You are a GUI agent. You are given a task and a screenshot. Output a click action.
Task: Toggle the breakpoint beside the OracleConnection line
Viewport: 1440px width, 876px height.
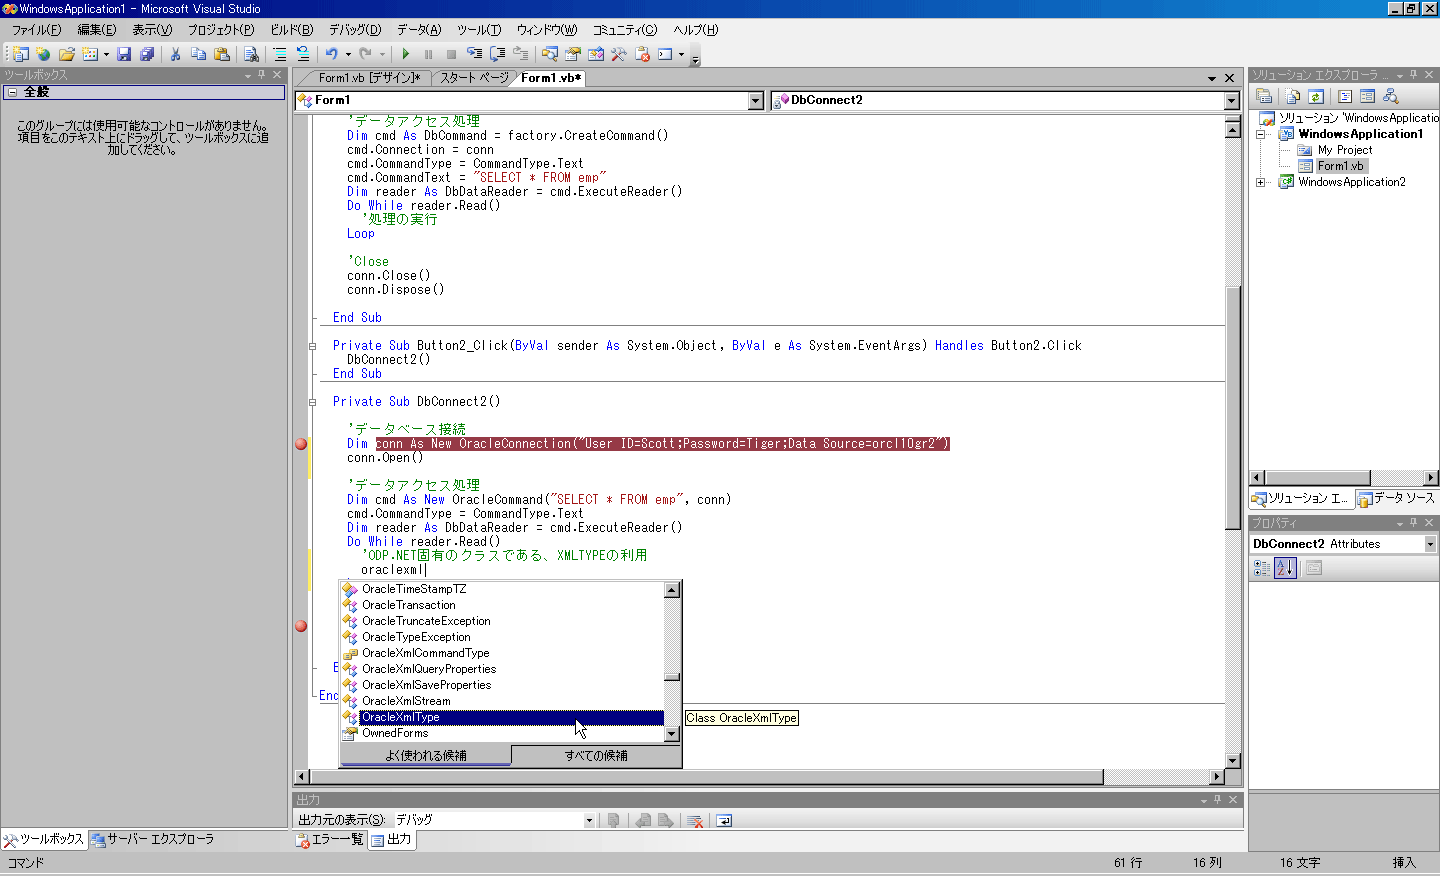click(x=301, y=443)
